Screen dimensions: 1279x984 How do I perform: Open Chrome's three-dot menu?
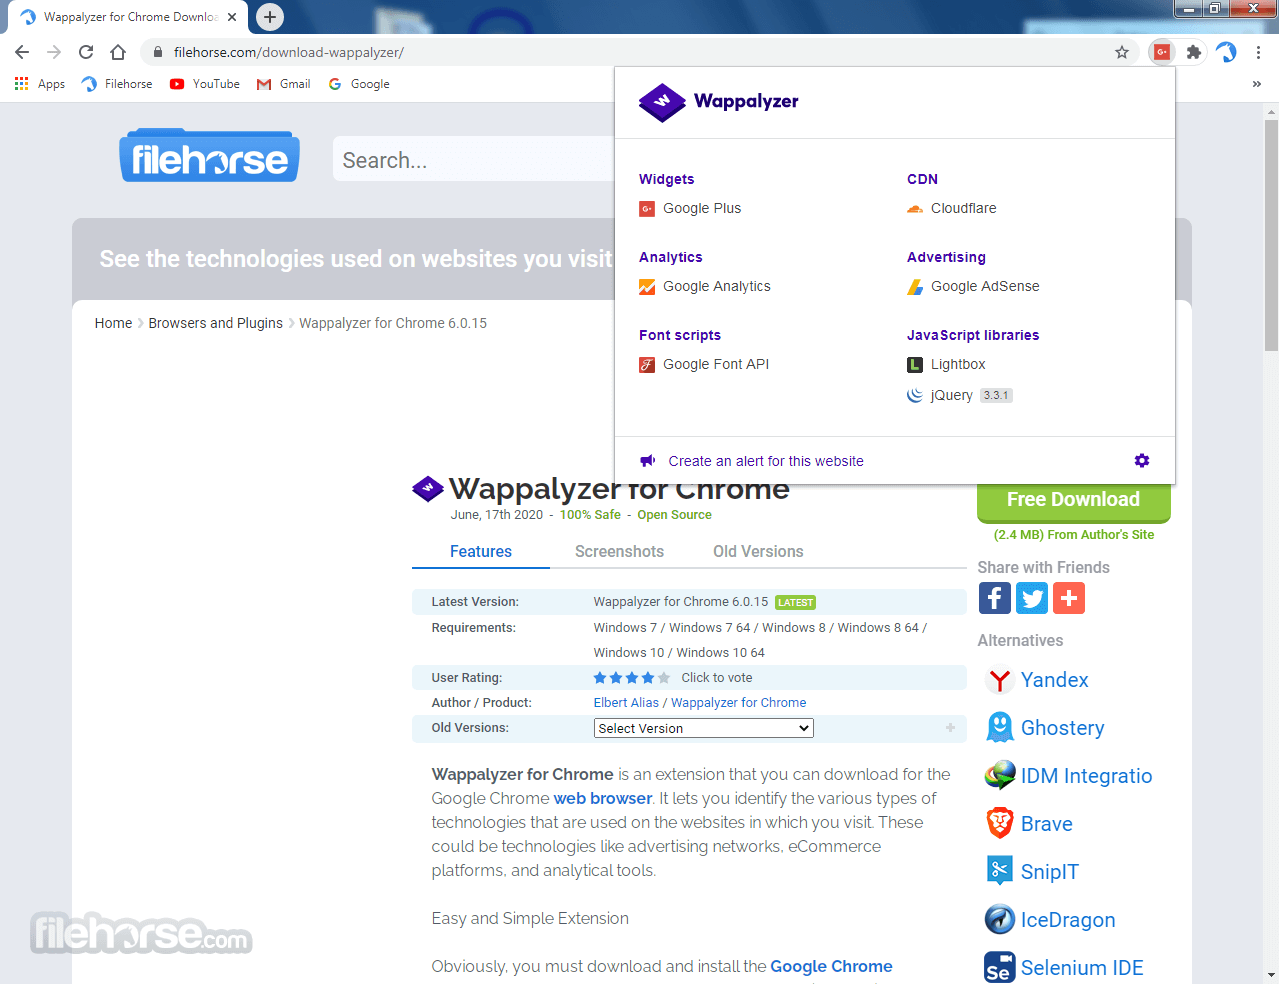pyautogui.click(x=1258, y=52)
